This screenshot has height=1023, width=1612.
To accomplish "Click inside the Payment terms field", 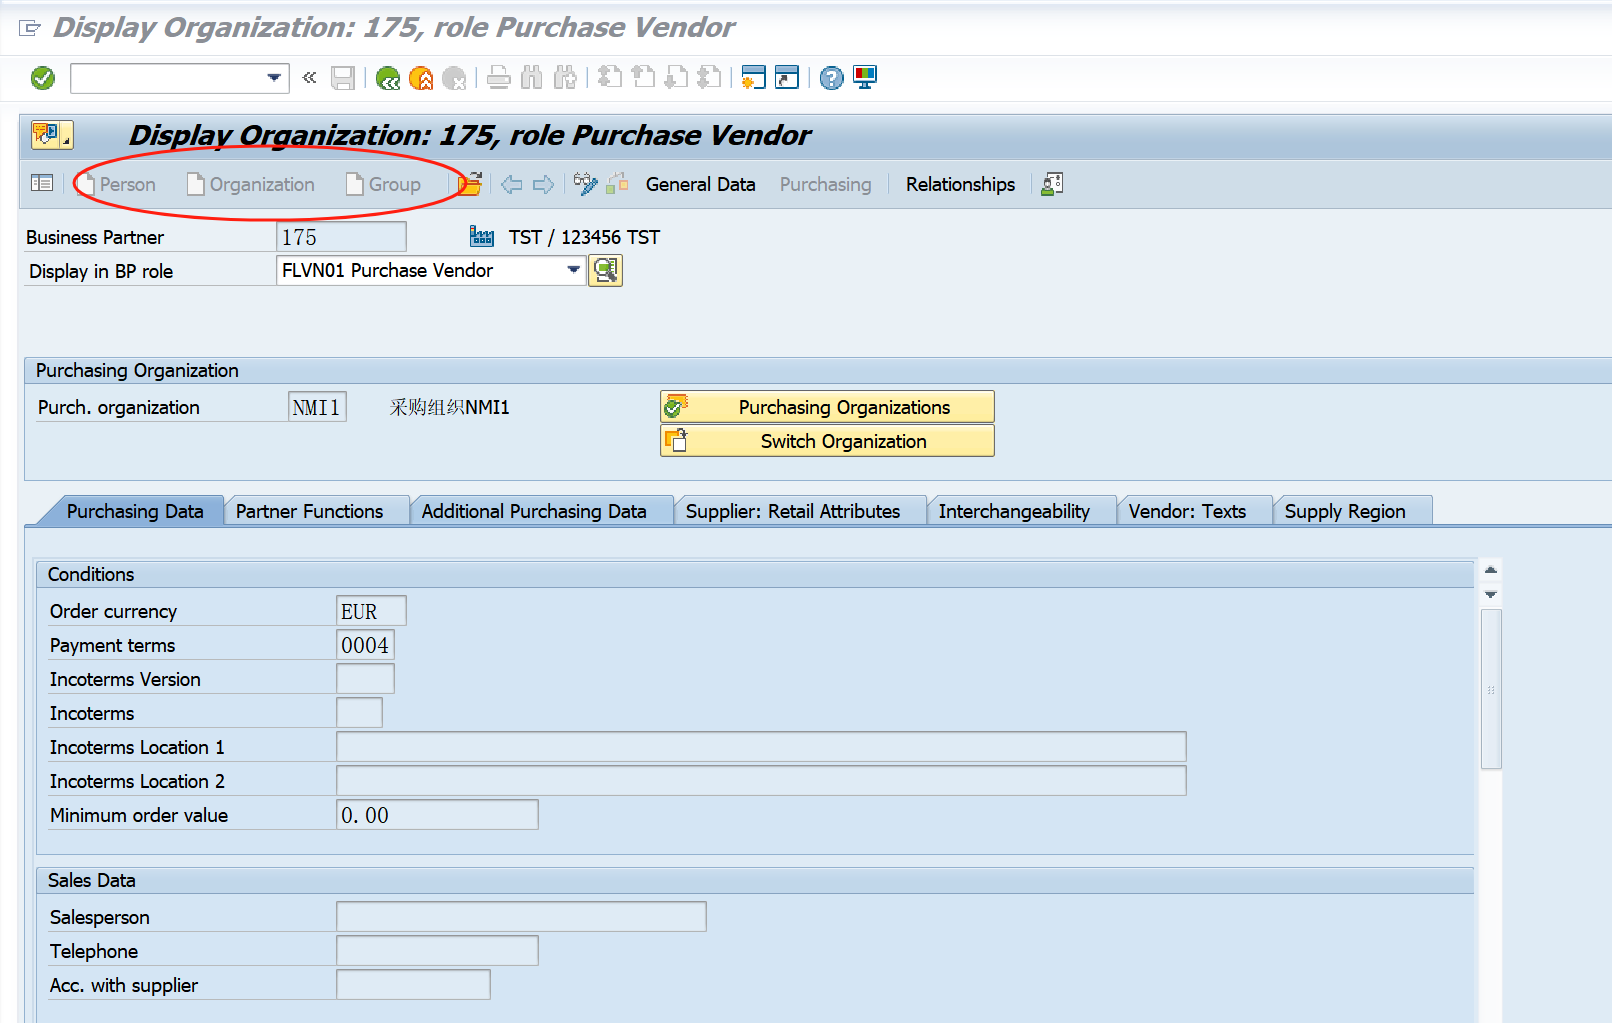I will pyautogui.click(x=365, y=644).
